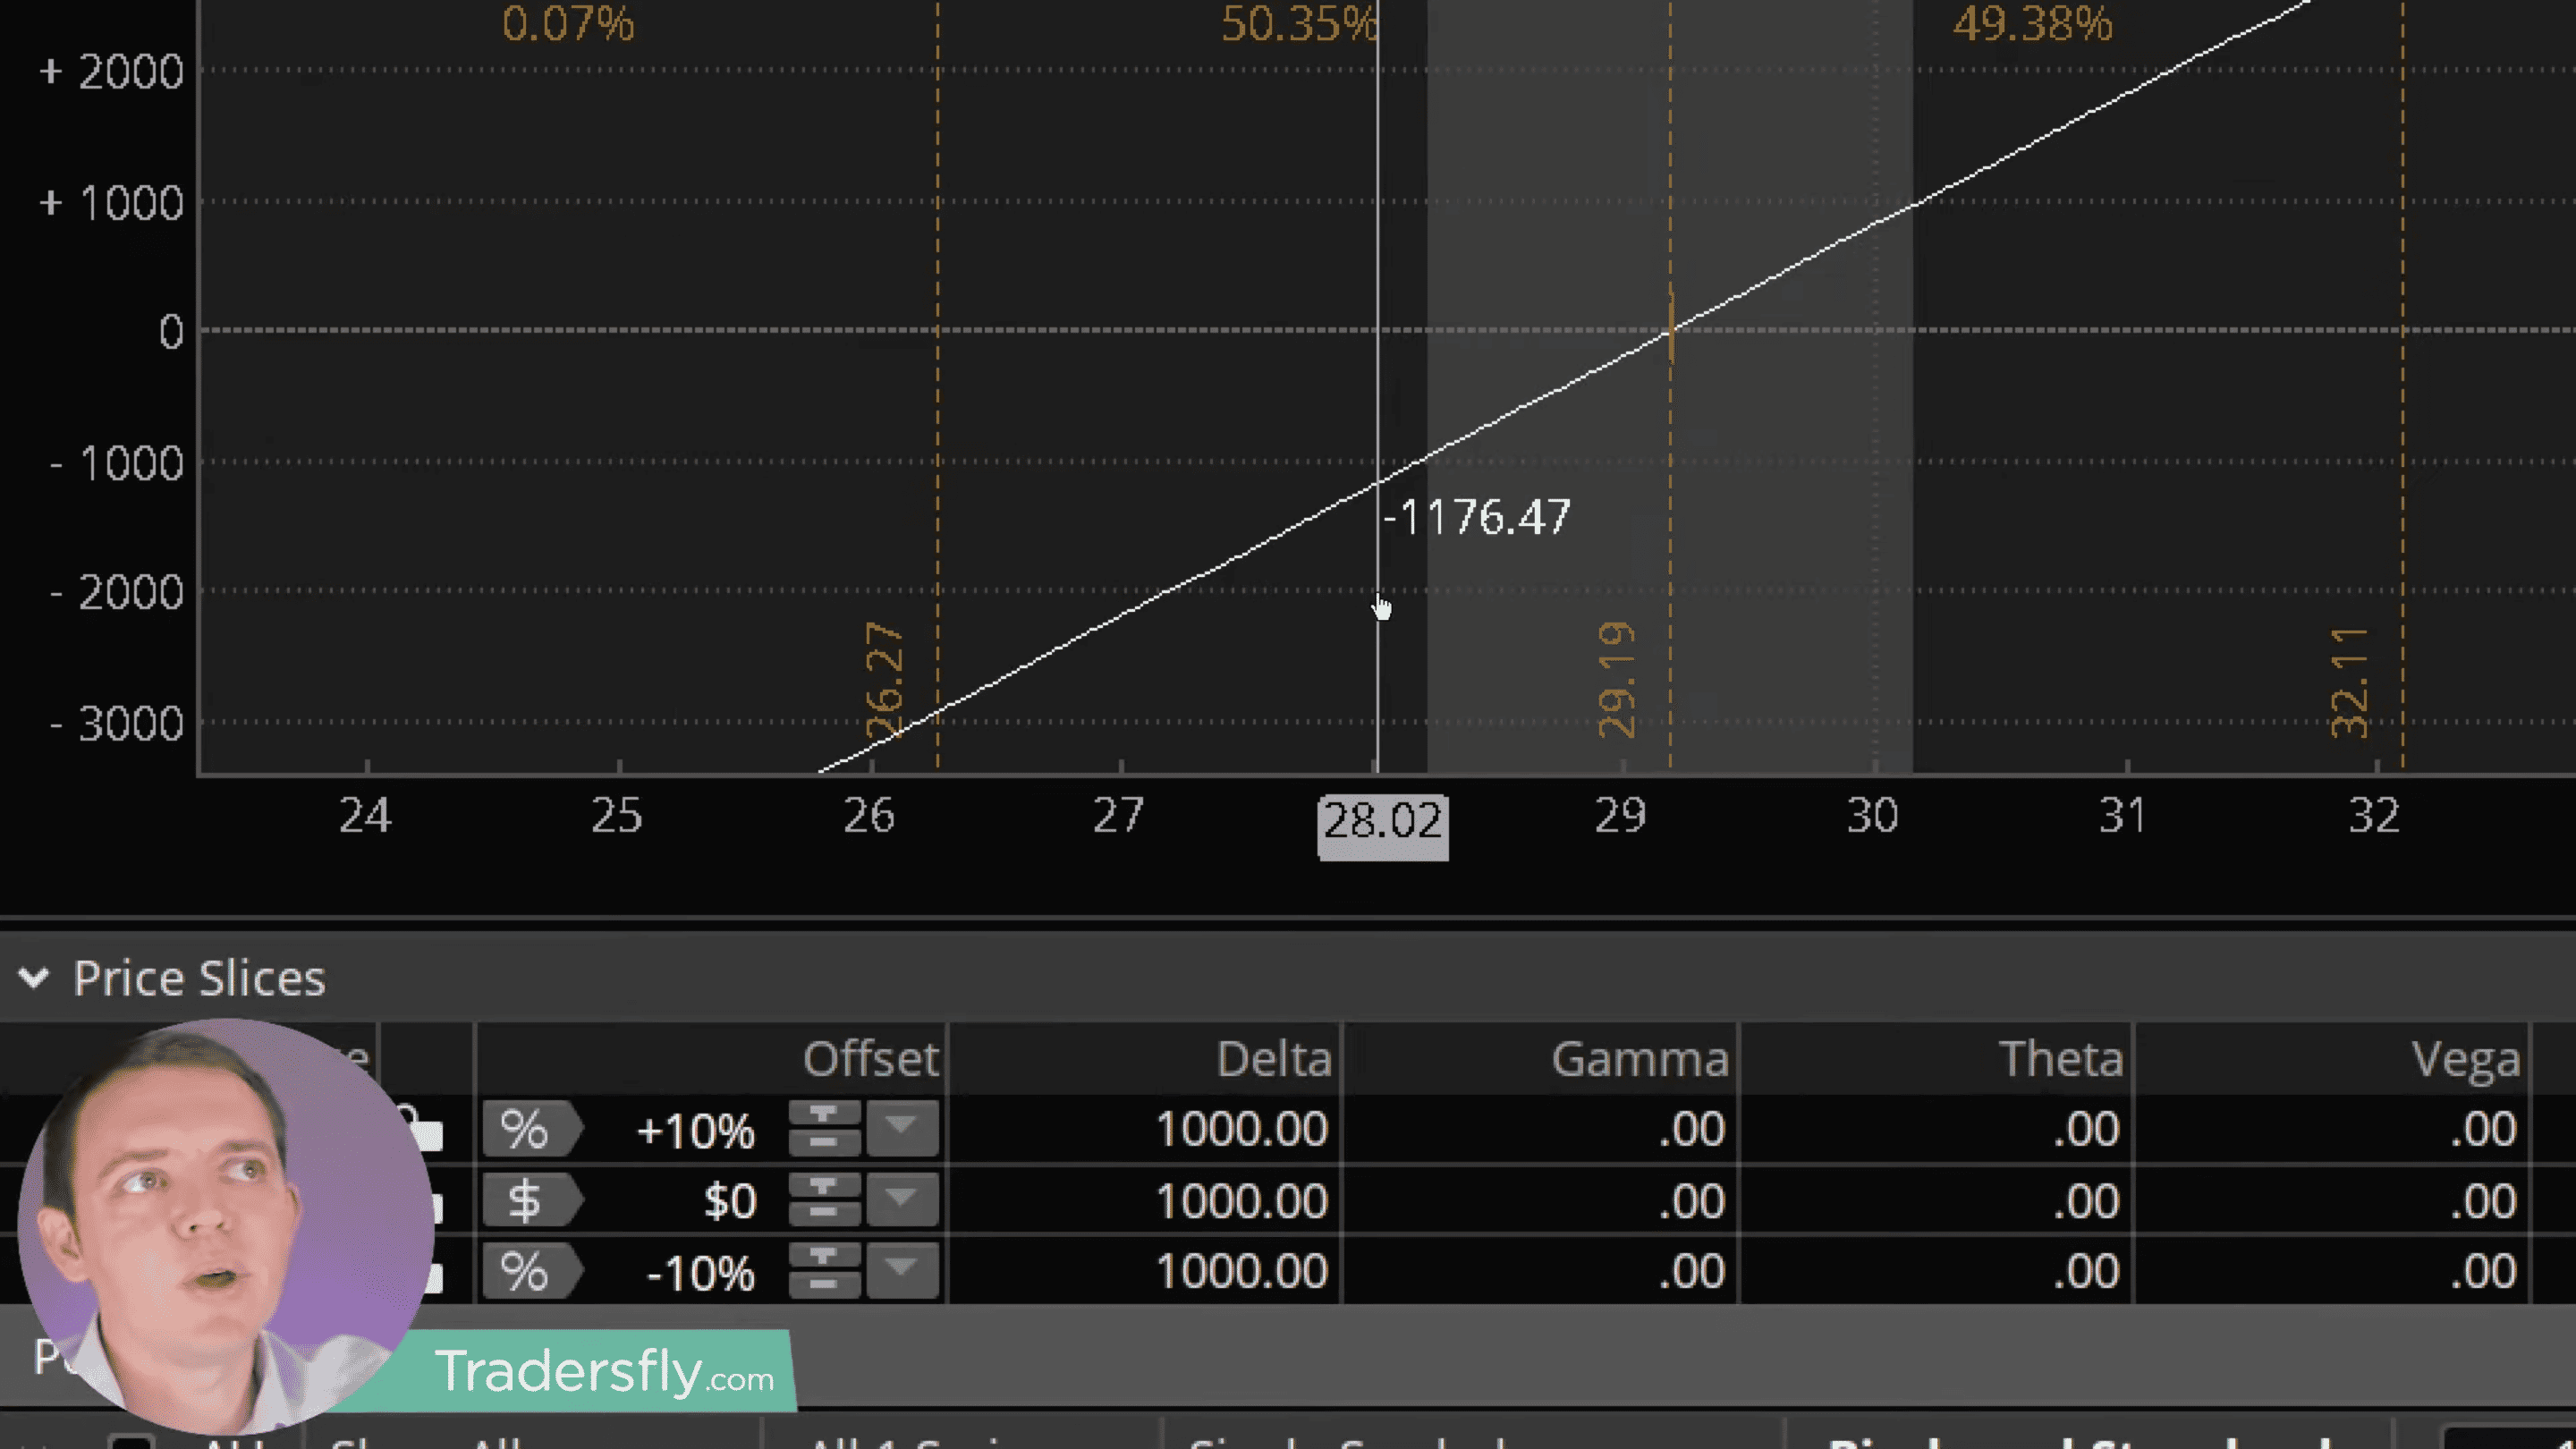The width and height of the screenshot is (2576, 1449).
Task: Click the lock icon on +10% row
Action: (422, 1128)
